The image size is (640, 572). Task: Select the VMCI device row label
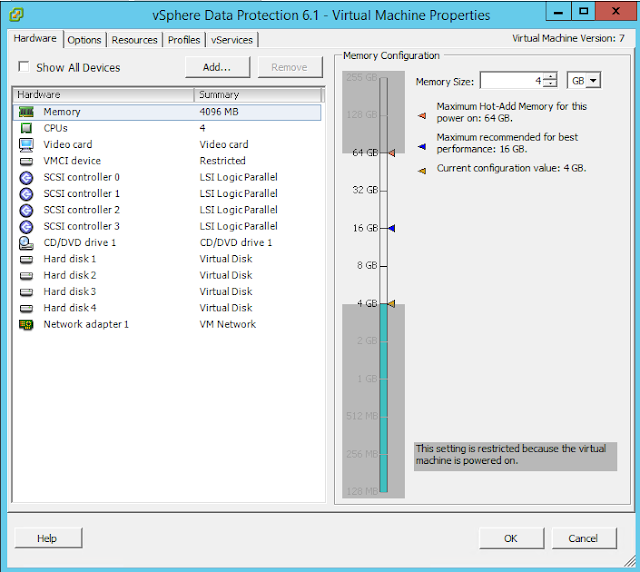72,161
